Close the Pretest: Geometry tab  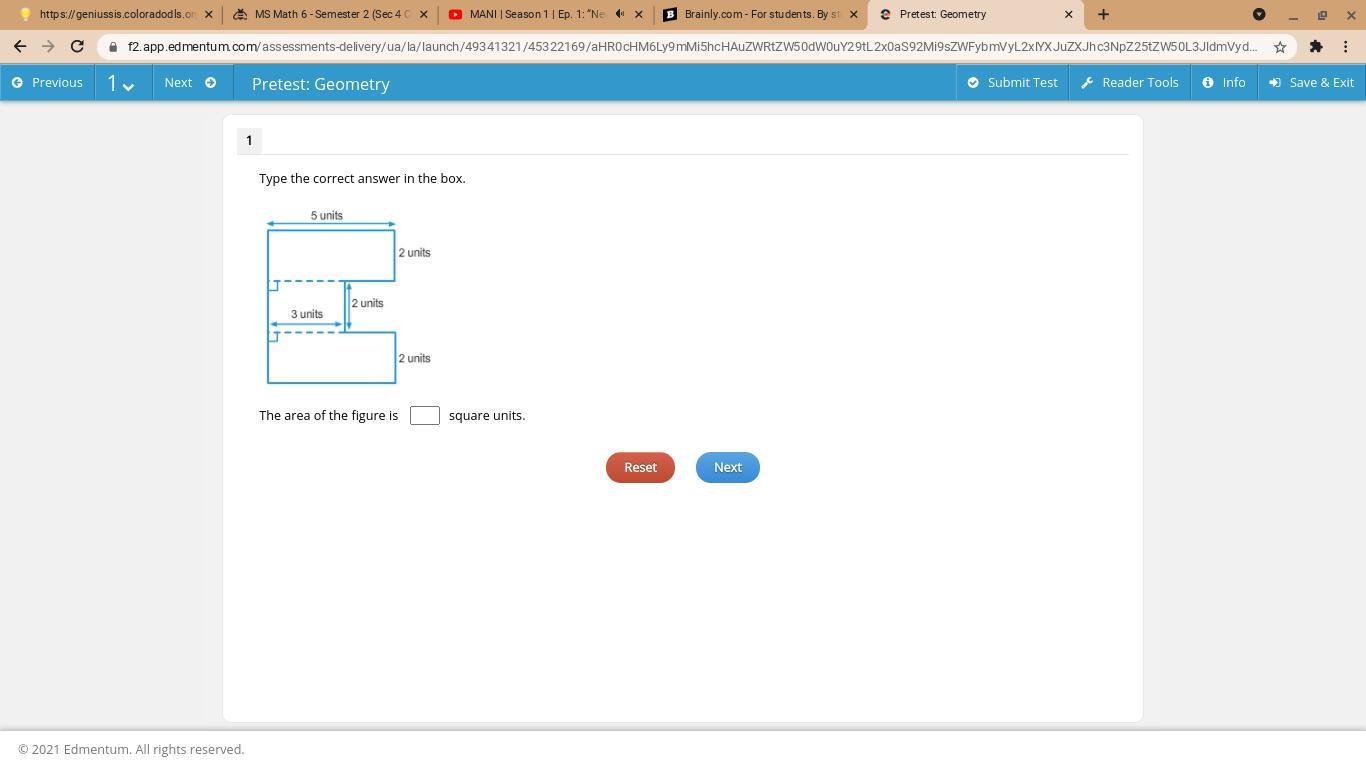click(1068, 14)
